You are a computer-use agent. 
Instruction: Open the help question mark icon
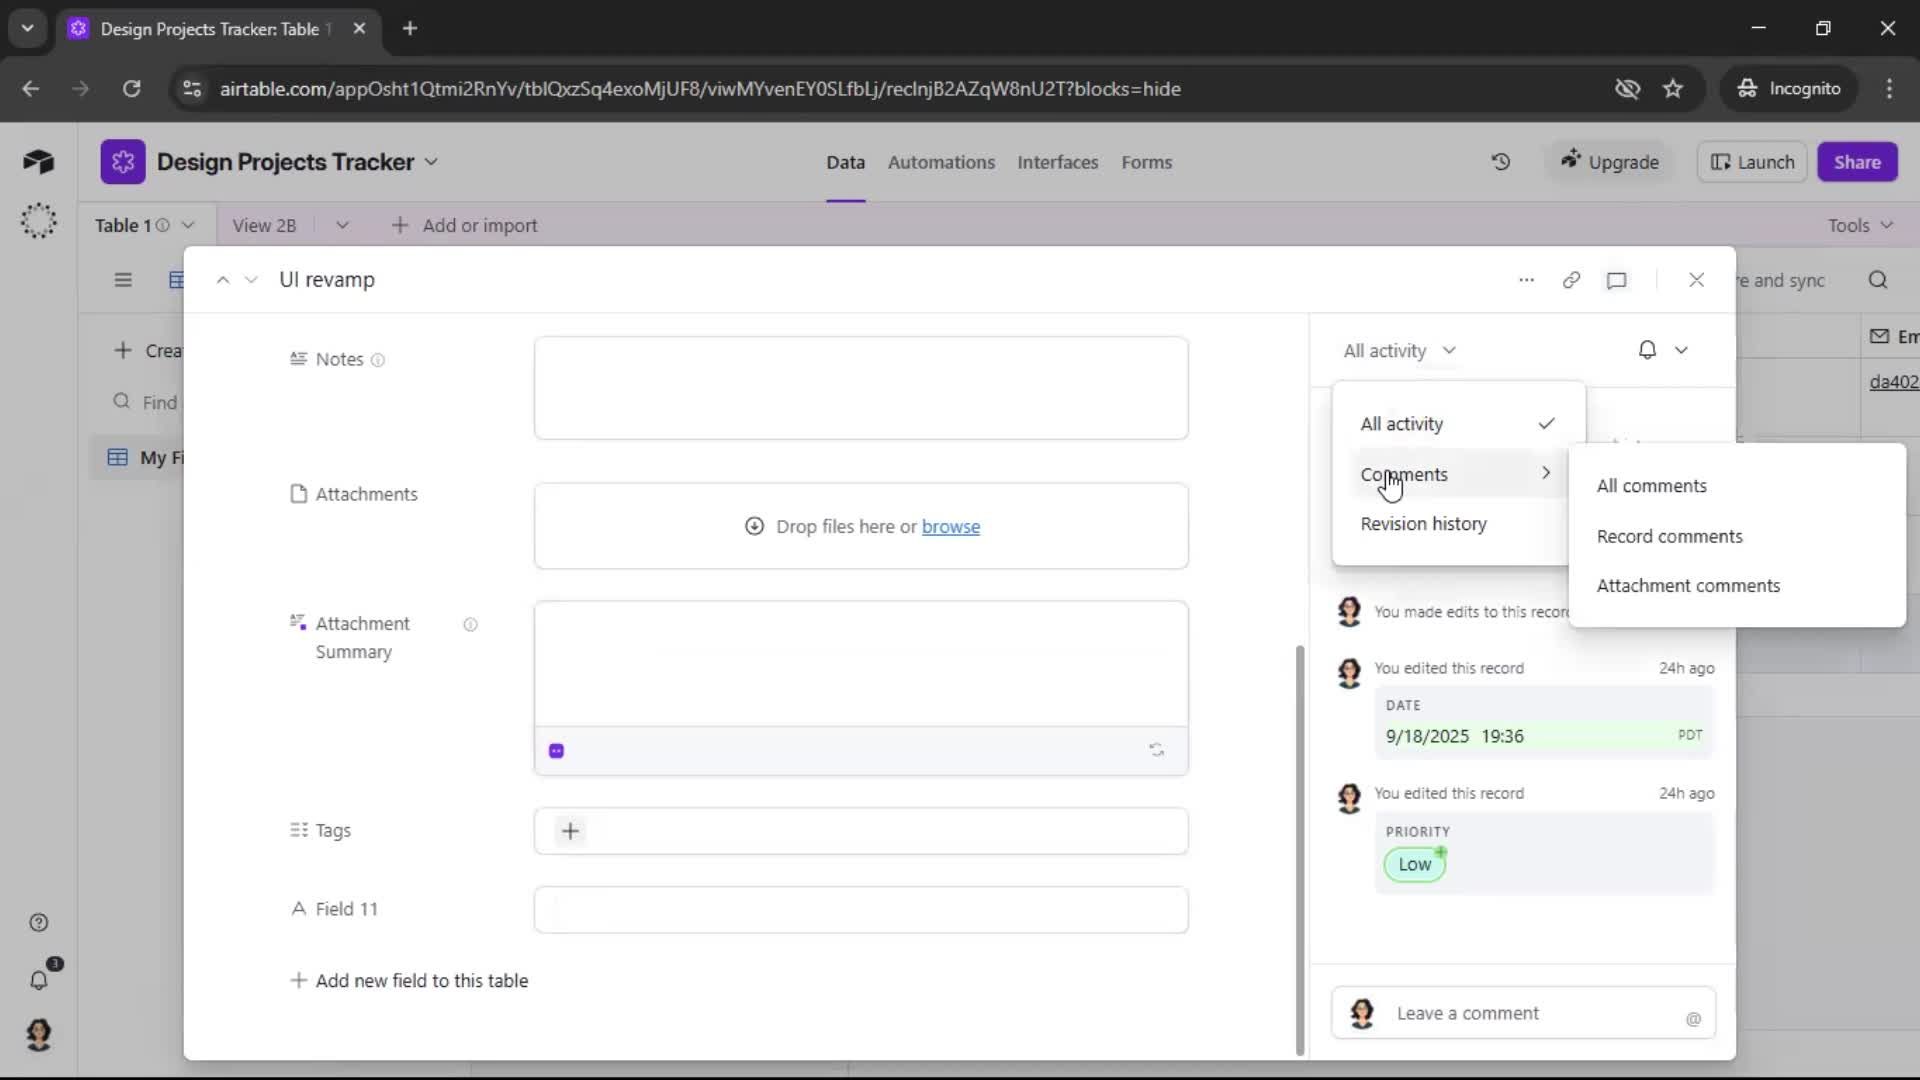point(38,922)
